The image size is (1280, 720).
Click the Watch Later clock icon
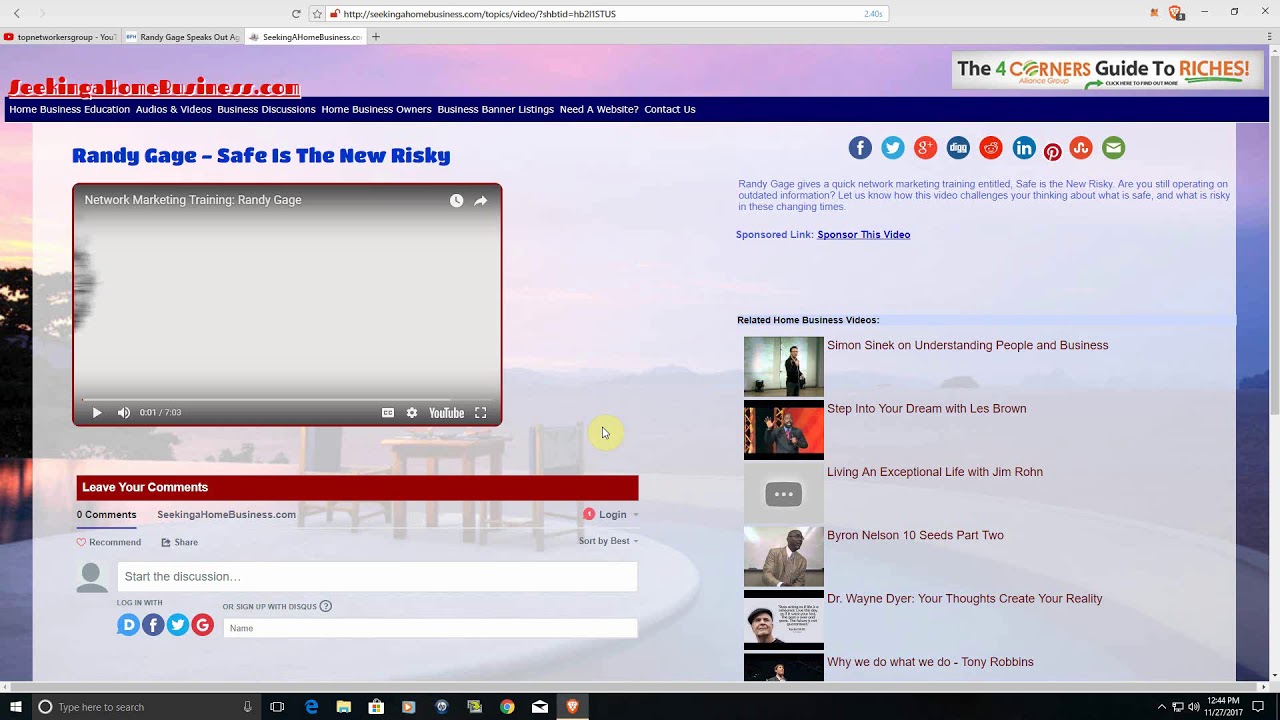[x=456, y=200]
